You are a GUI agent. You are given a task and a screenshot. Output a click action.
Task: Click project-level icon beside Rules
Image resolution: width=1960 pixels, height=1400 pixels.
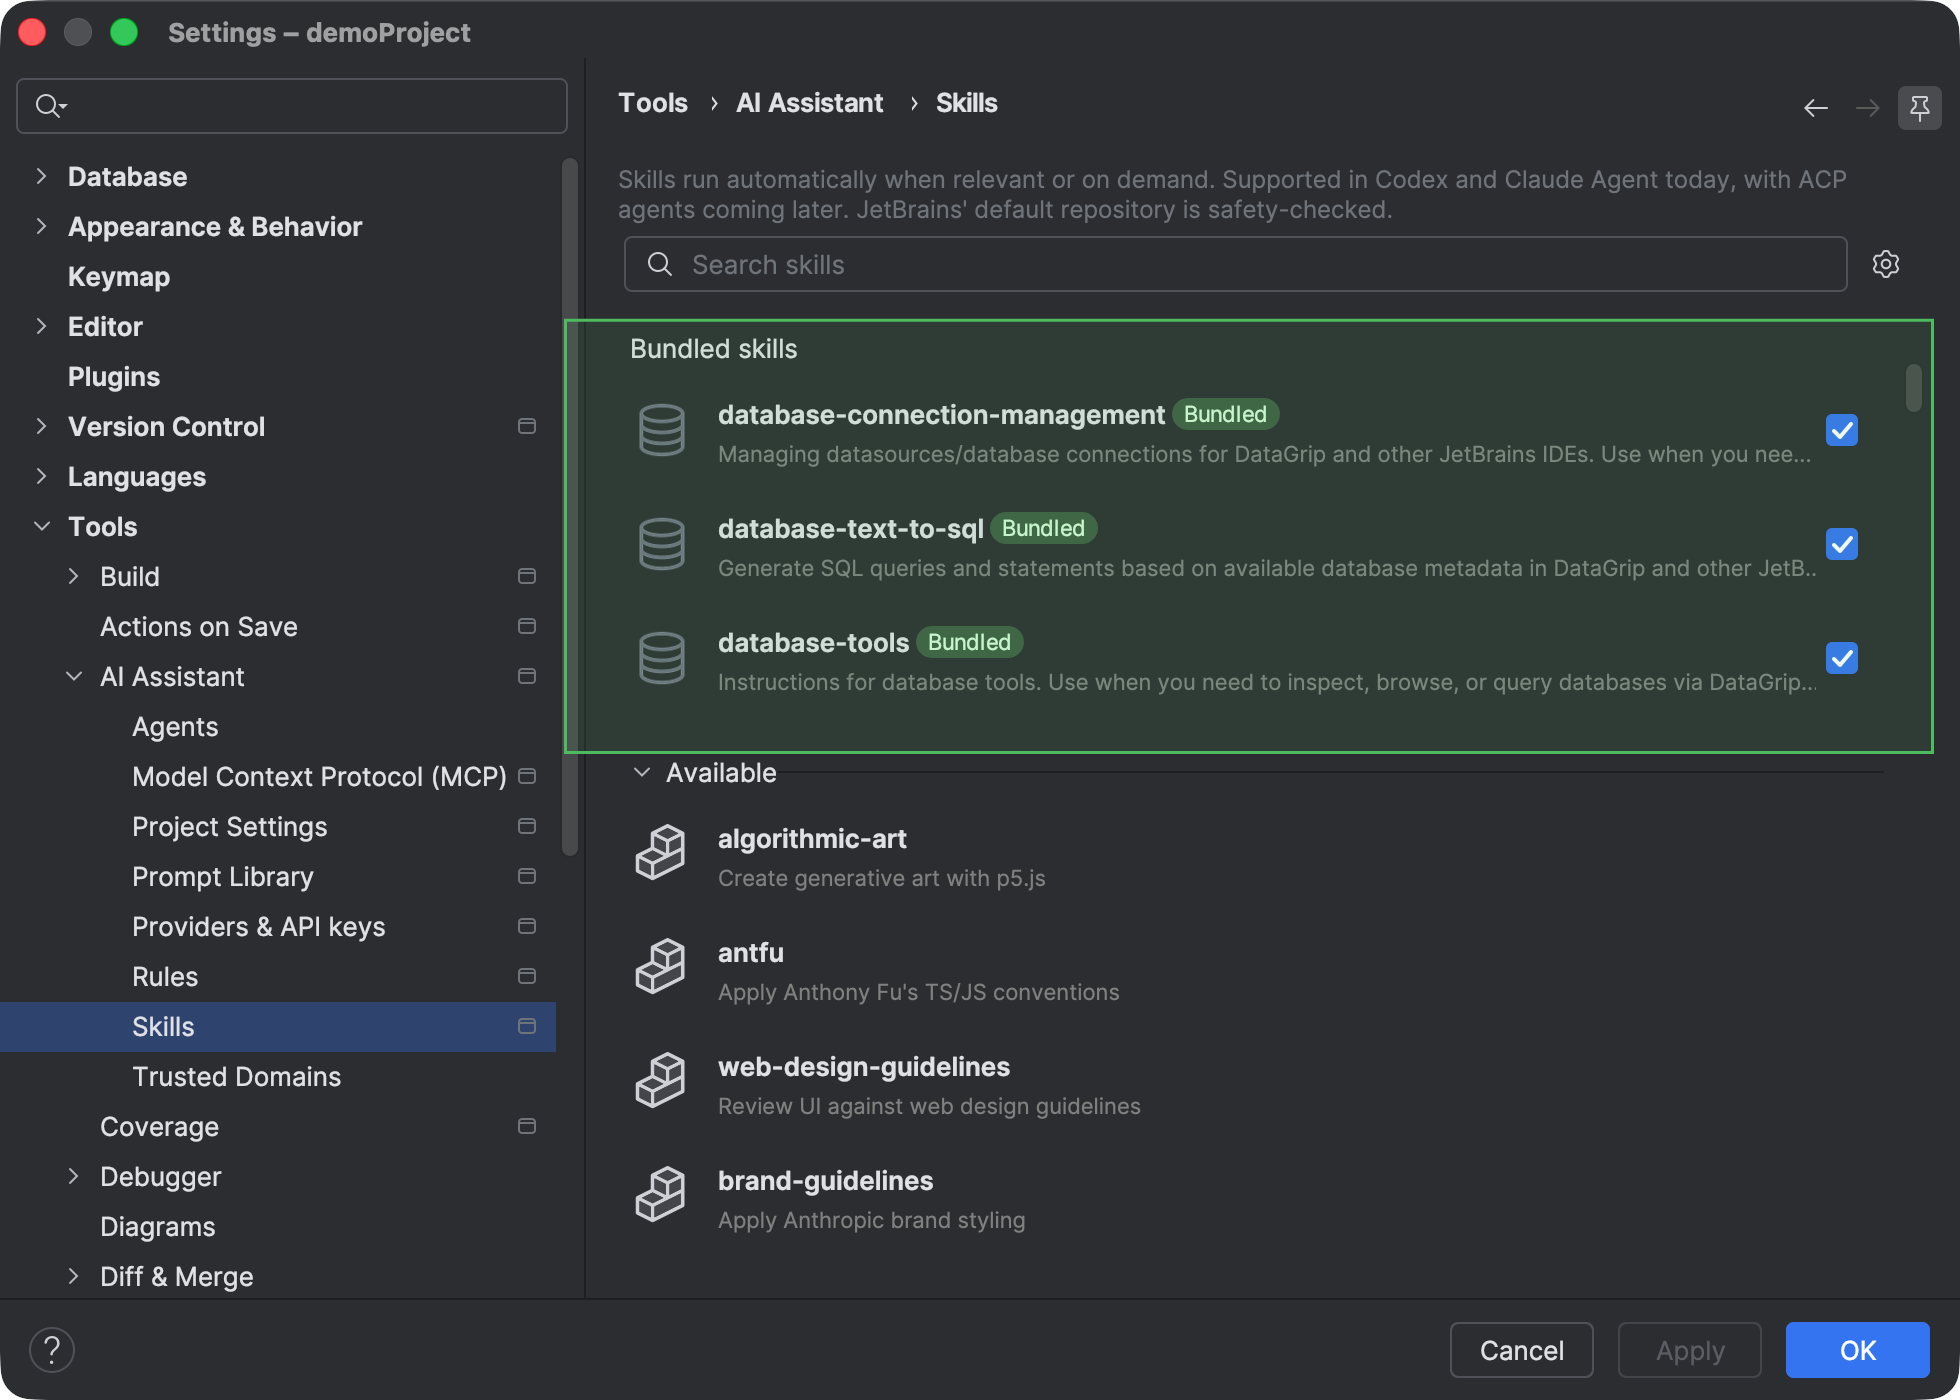pos(527,976)
